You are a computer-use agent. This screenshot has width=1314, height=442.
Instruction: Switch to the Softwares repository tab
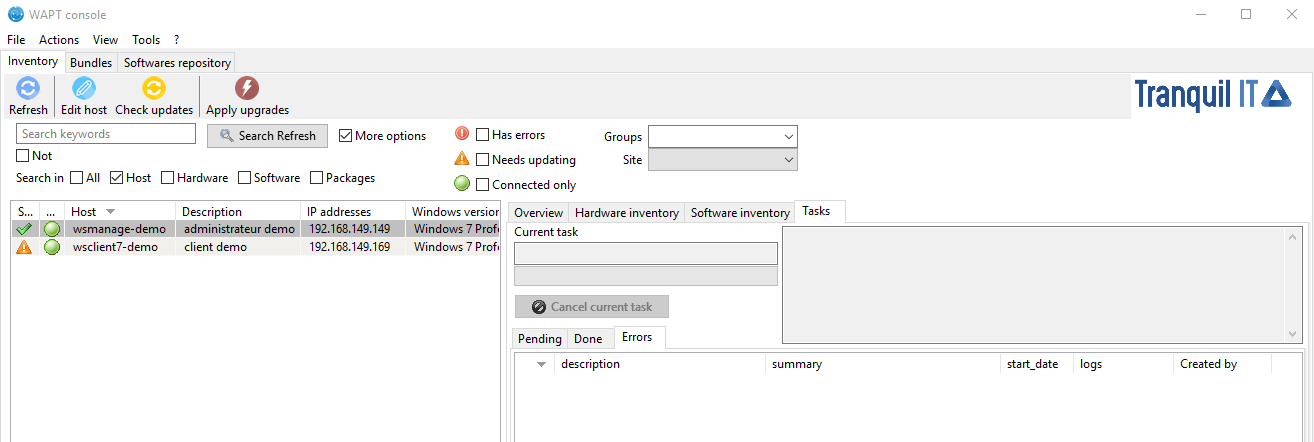177,63
